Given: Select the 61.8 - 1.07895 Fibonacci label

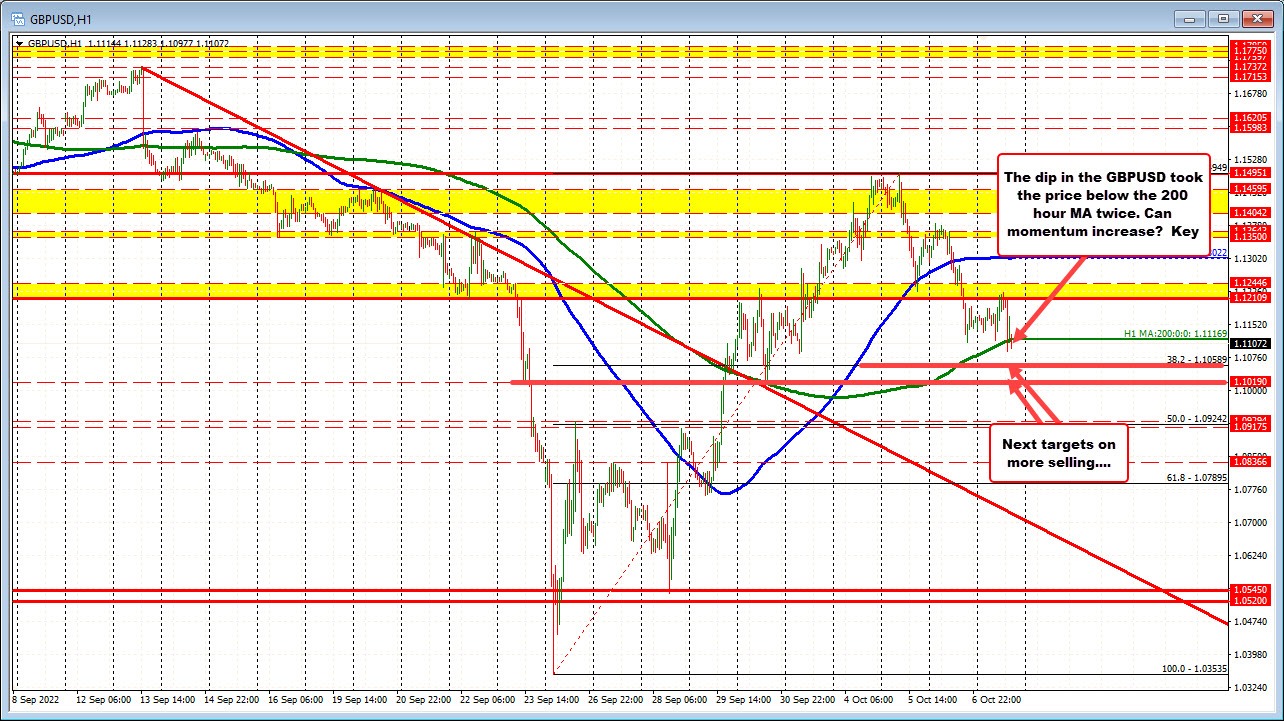Looking at the screenshot, I should click(1198, 478).
